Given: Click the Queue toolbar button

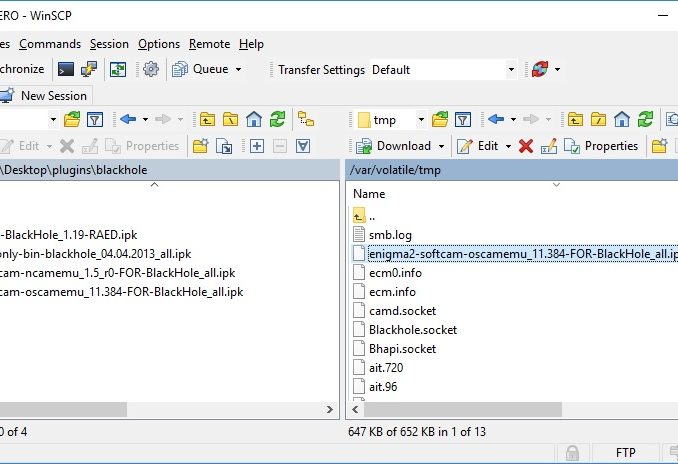Looking at the screenshot, I should (200, 69).
